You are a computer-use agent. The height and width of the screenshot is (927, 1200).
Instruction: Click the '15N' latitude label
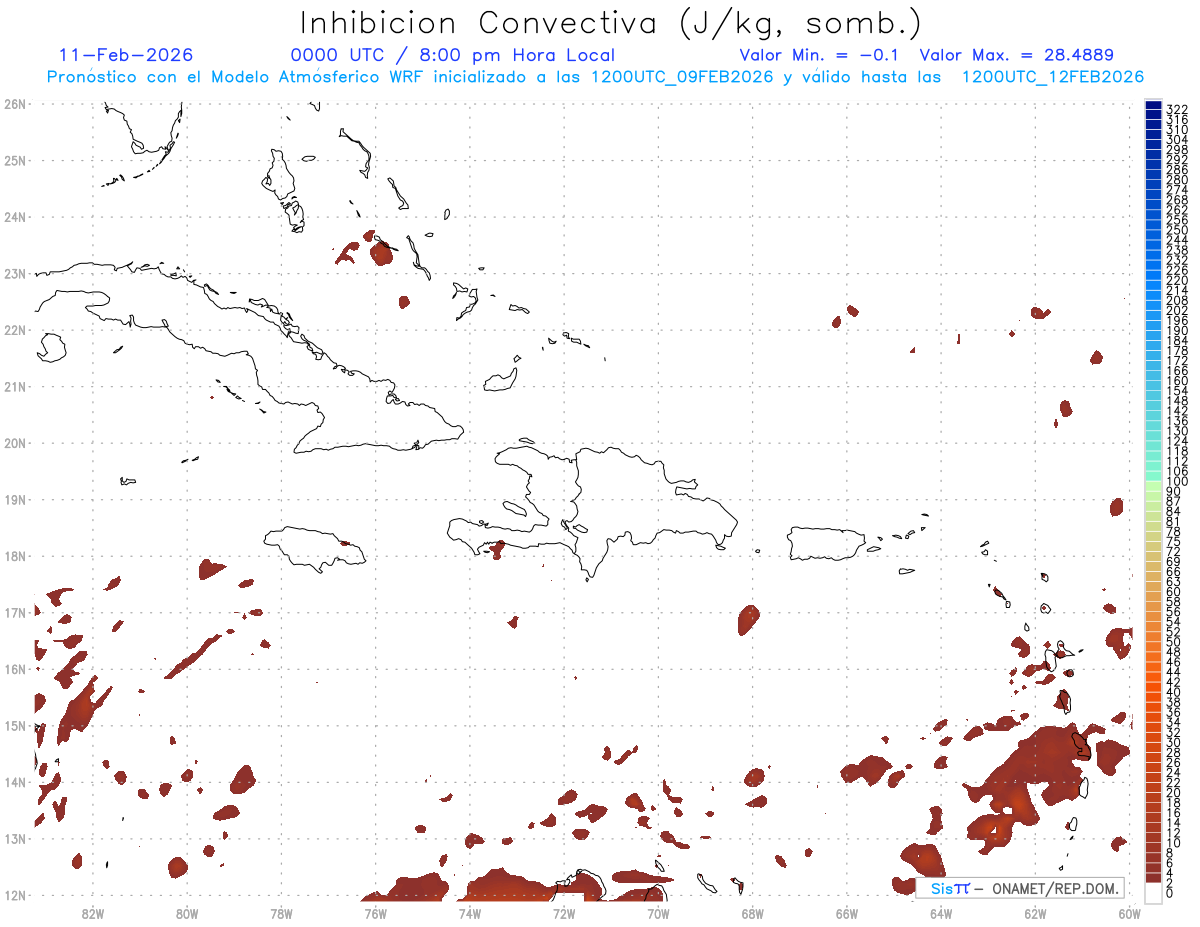tap(15, 725)
